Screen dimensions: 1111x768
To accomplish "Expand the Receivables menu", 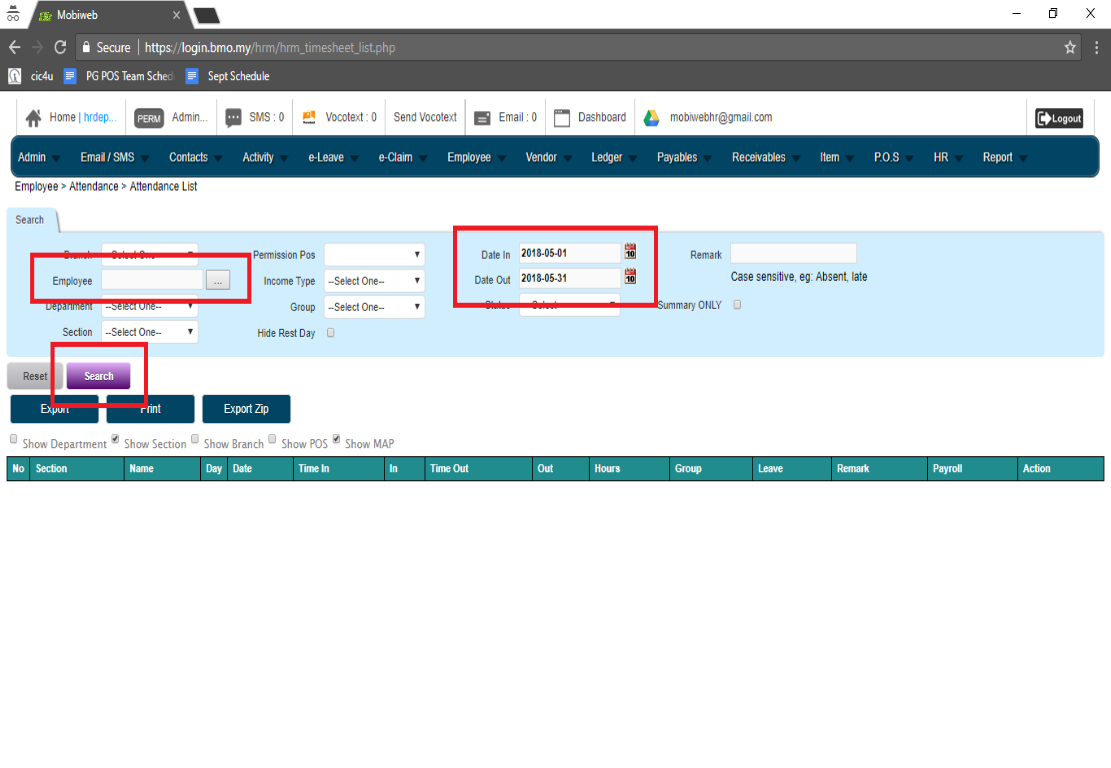I will 765,157.
